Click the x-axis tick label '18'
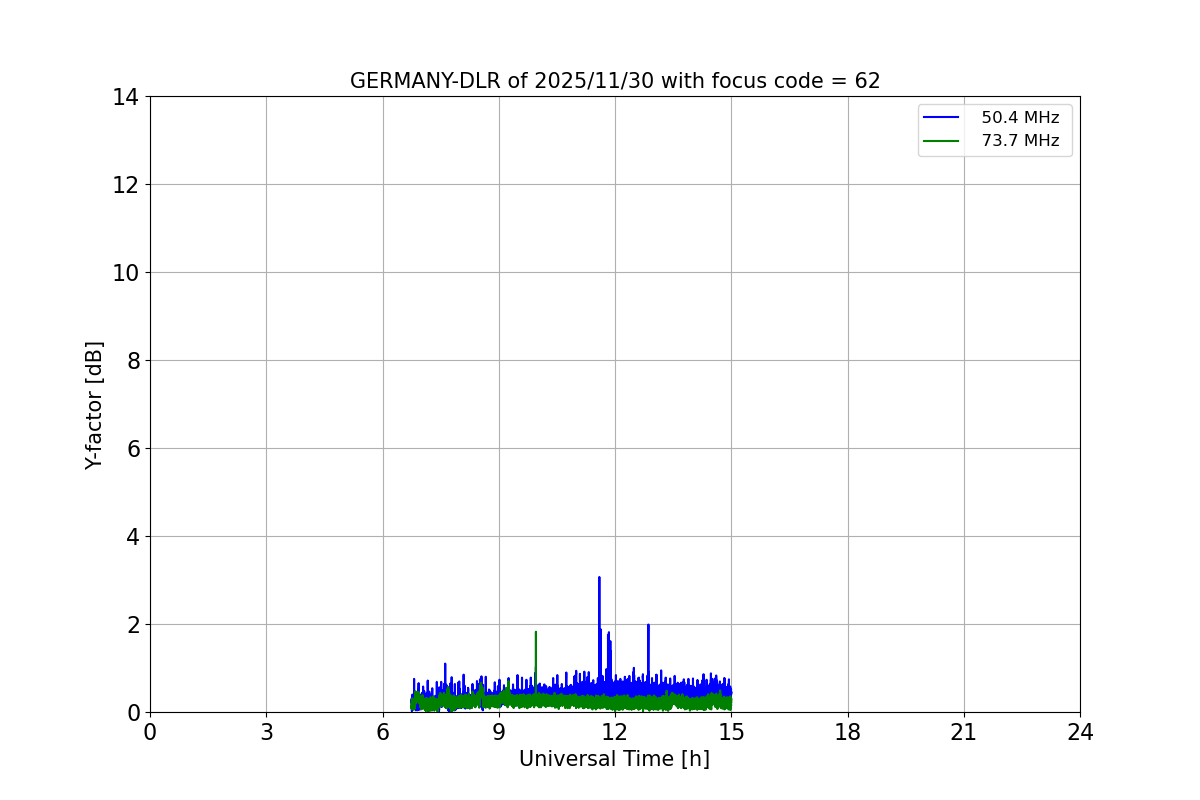Screen dimensions: 1200x800 coord(848,732)
